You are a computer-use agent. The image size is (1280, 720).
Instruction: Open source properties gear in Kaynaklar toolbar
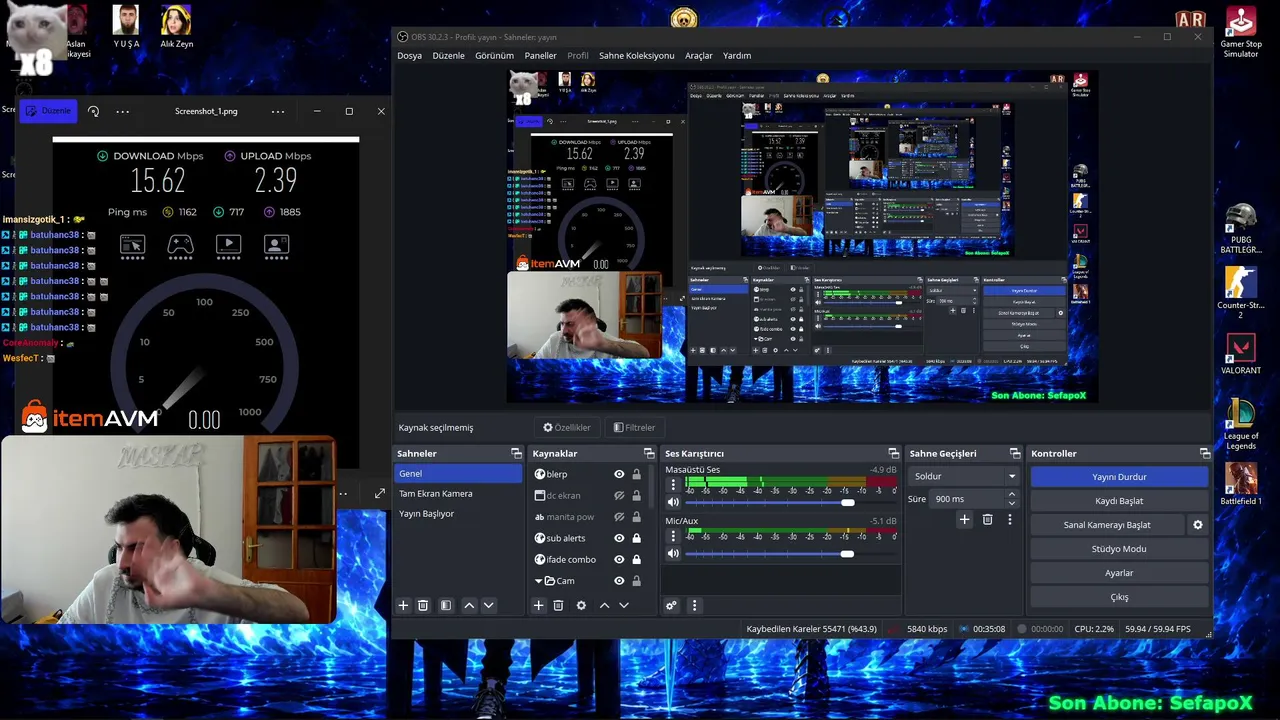click(581, 605)
